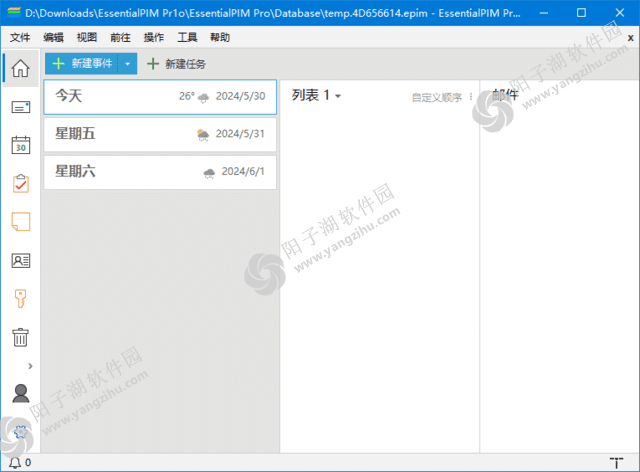Click the 新建事件 button
This screenshot has height=472, width=640.
tap(82, 64)
